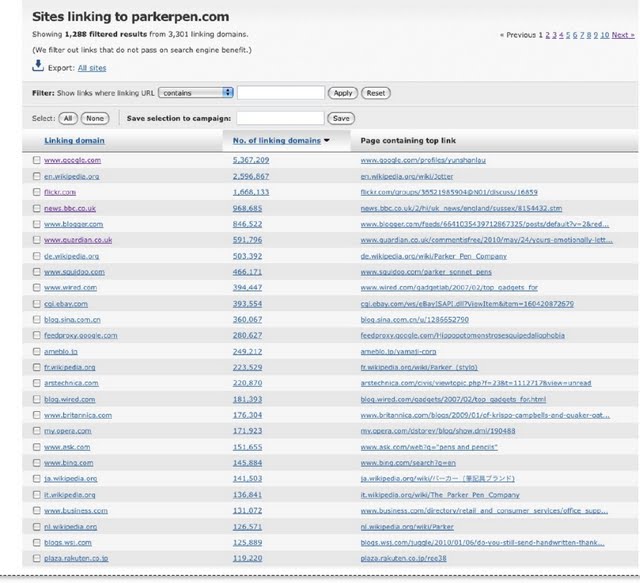The image size is (640, 583).
Task: Save the selection to campaign
Action: pos(341,118)
